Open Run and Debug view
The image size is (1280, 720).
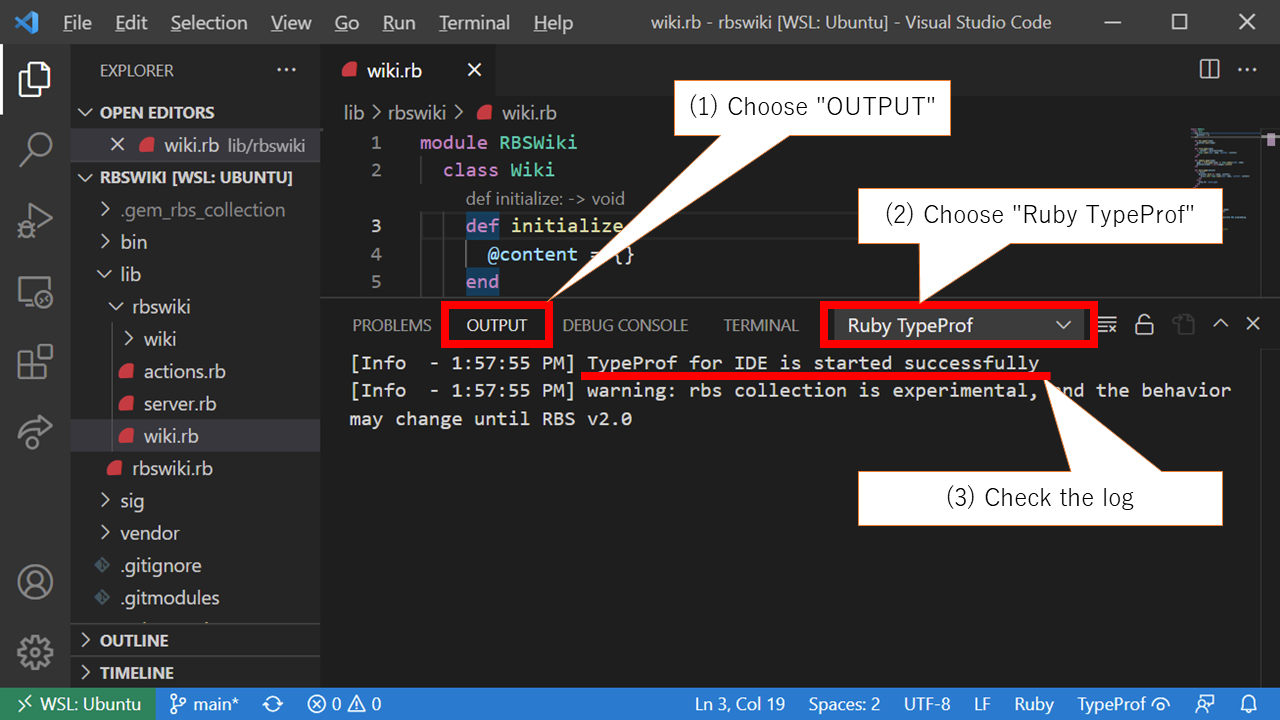34,221
